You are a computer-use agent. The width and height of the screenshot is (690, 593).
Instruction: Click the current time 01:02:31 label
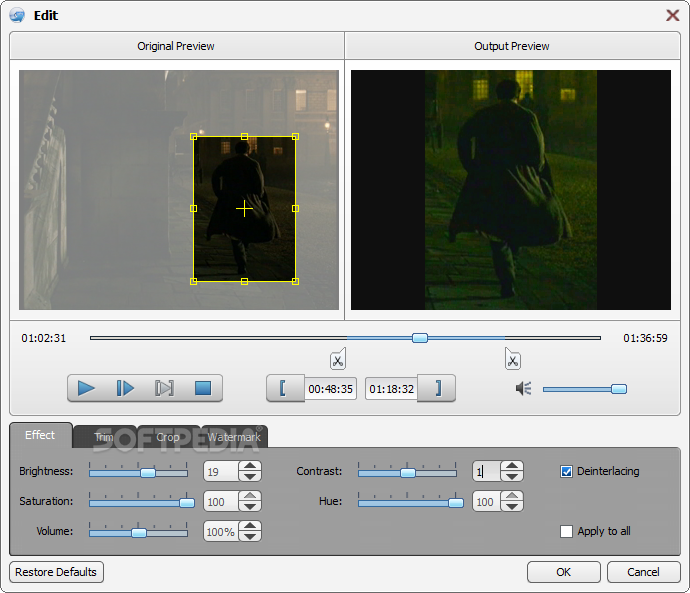(44, 338)
